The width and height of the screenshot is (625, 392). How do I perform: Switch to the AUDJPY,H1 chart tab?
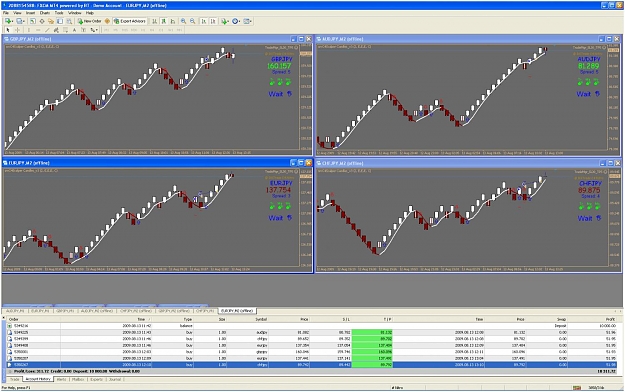[x=15, y=311]
